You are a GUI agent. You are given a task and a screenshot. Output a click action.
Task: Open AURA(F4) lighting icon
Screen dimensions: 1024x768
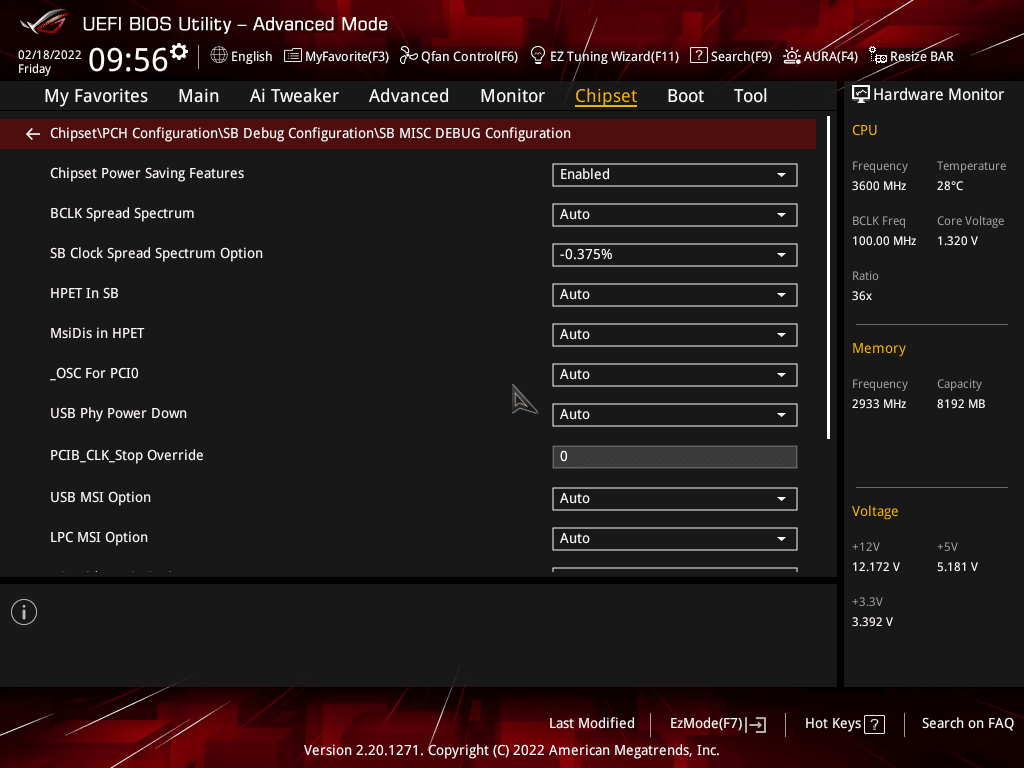792,56
